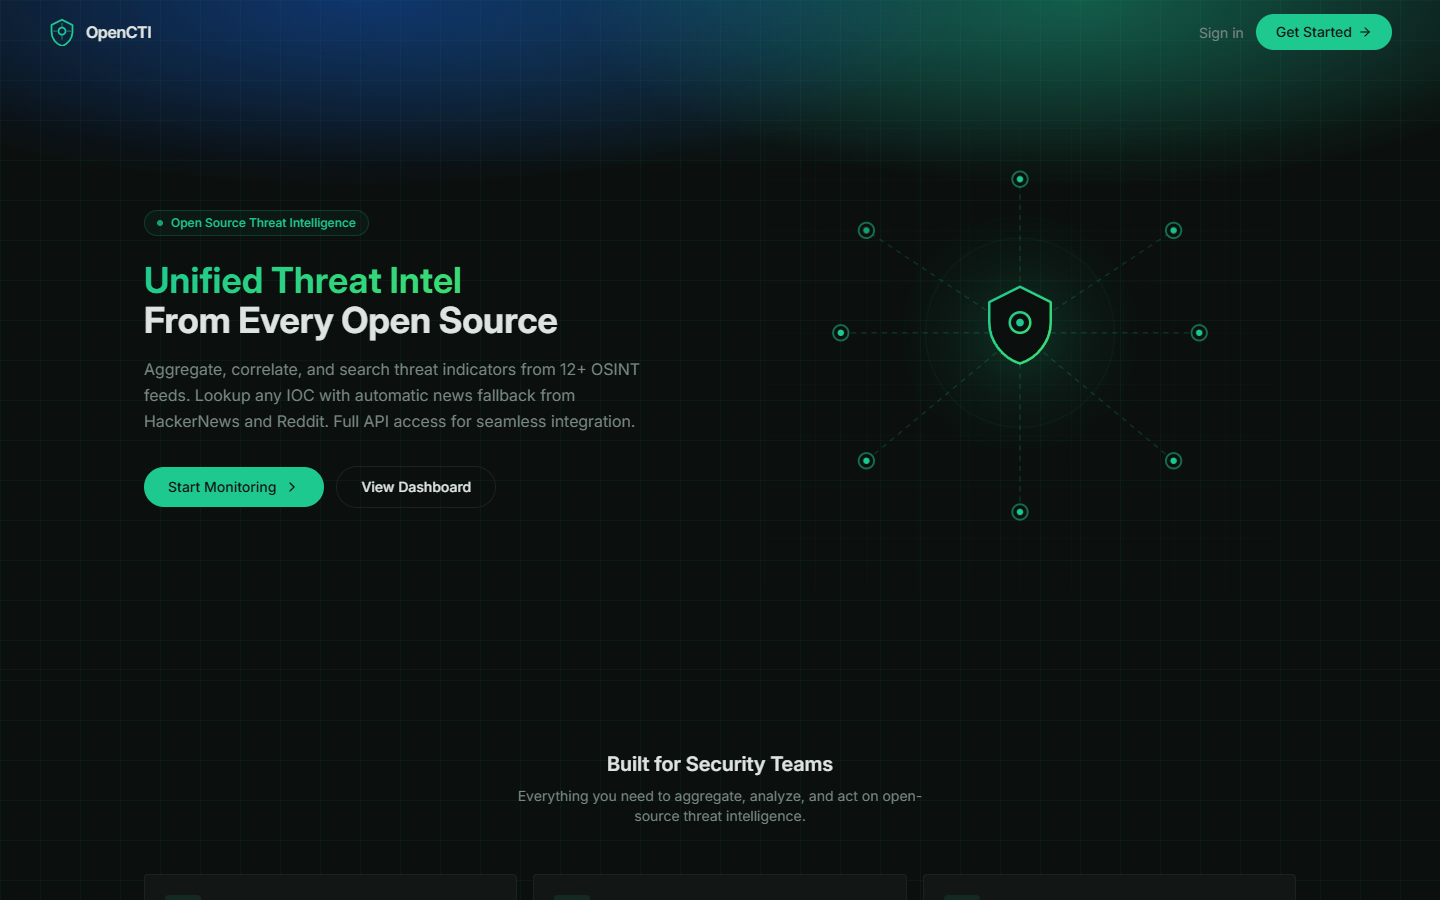Screen dimensions: 1440x900
Task: Click the lower-right node of the threat graph
Action: [x=1173, y=461]
